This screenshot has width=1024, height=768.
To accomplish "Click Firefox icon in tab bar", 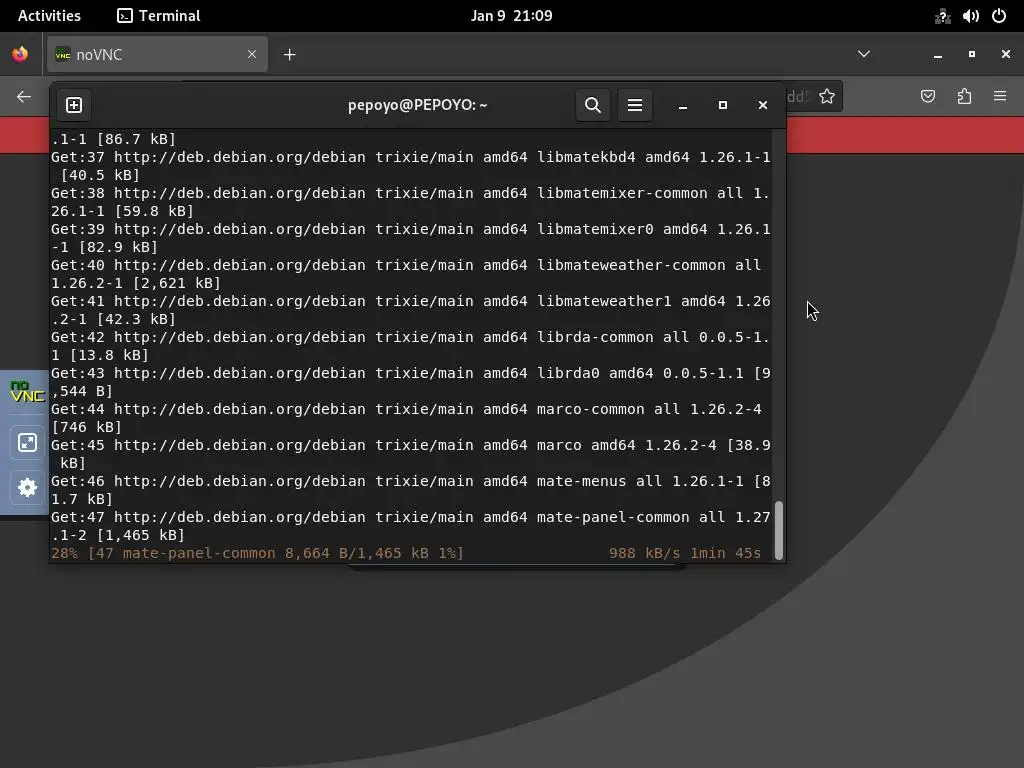I will (20, 54).
